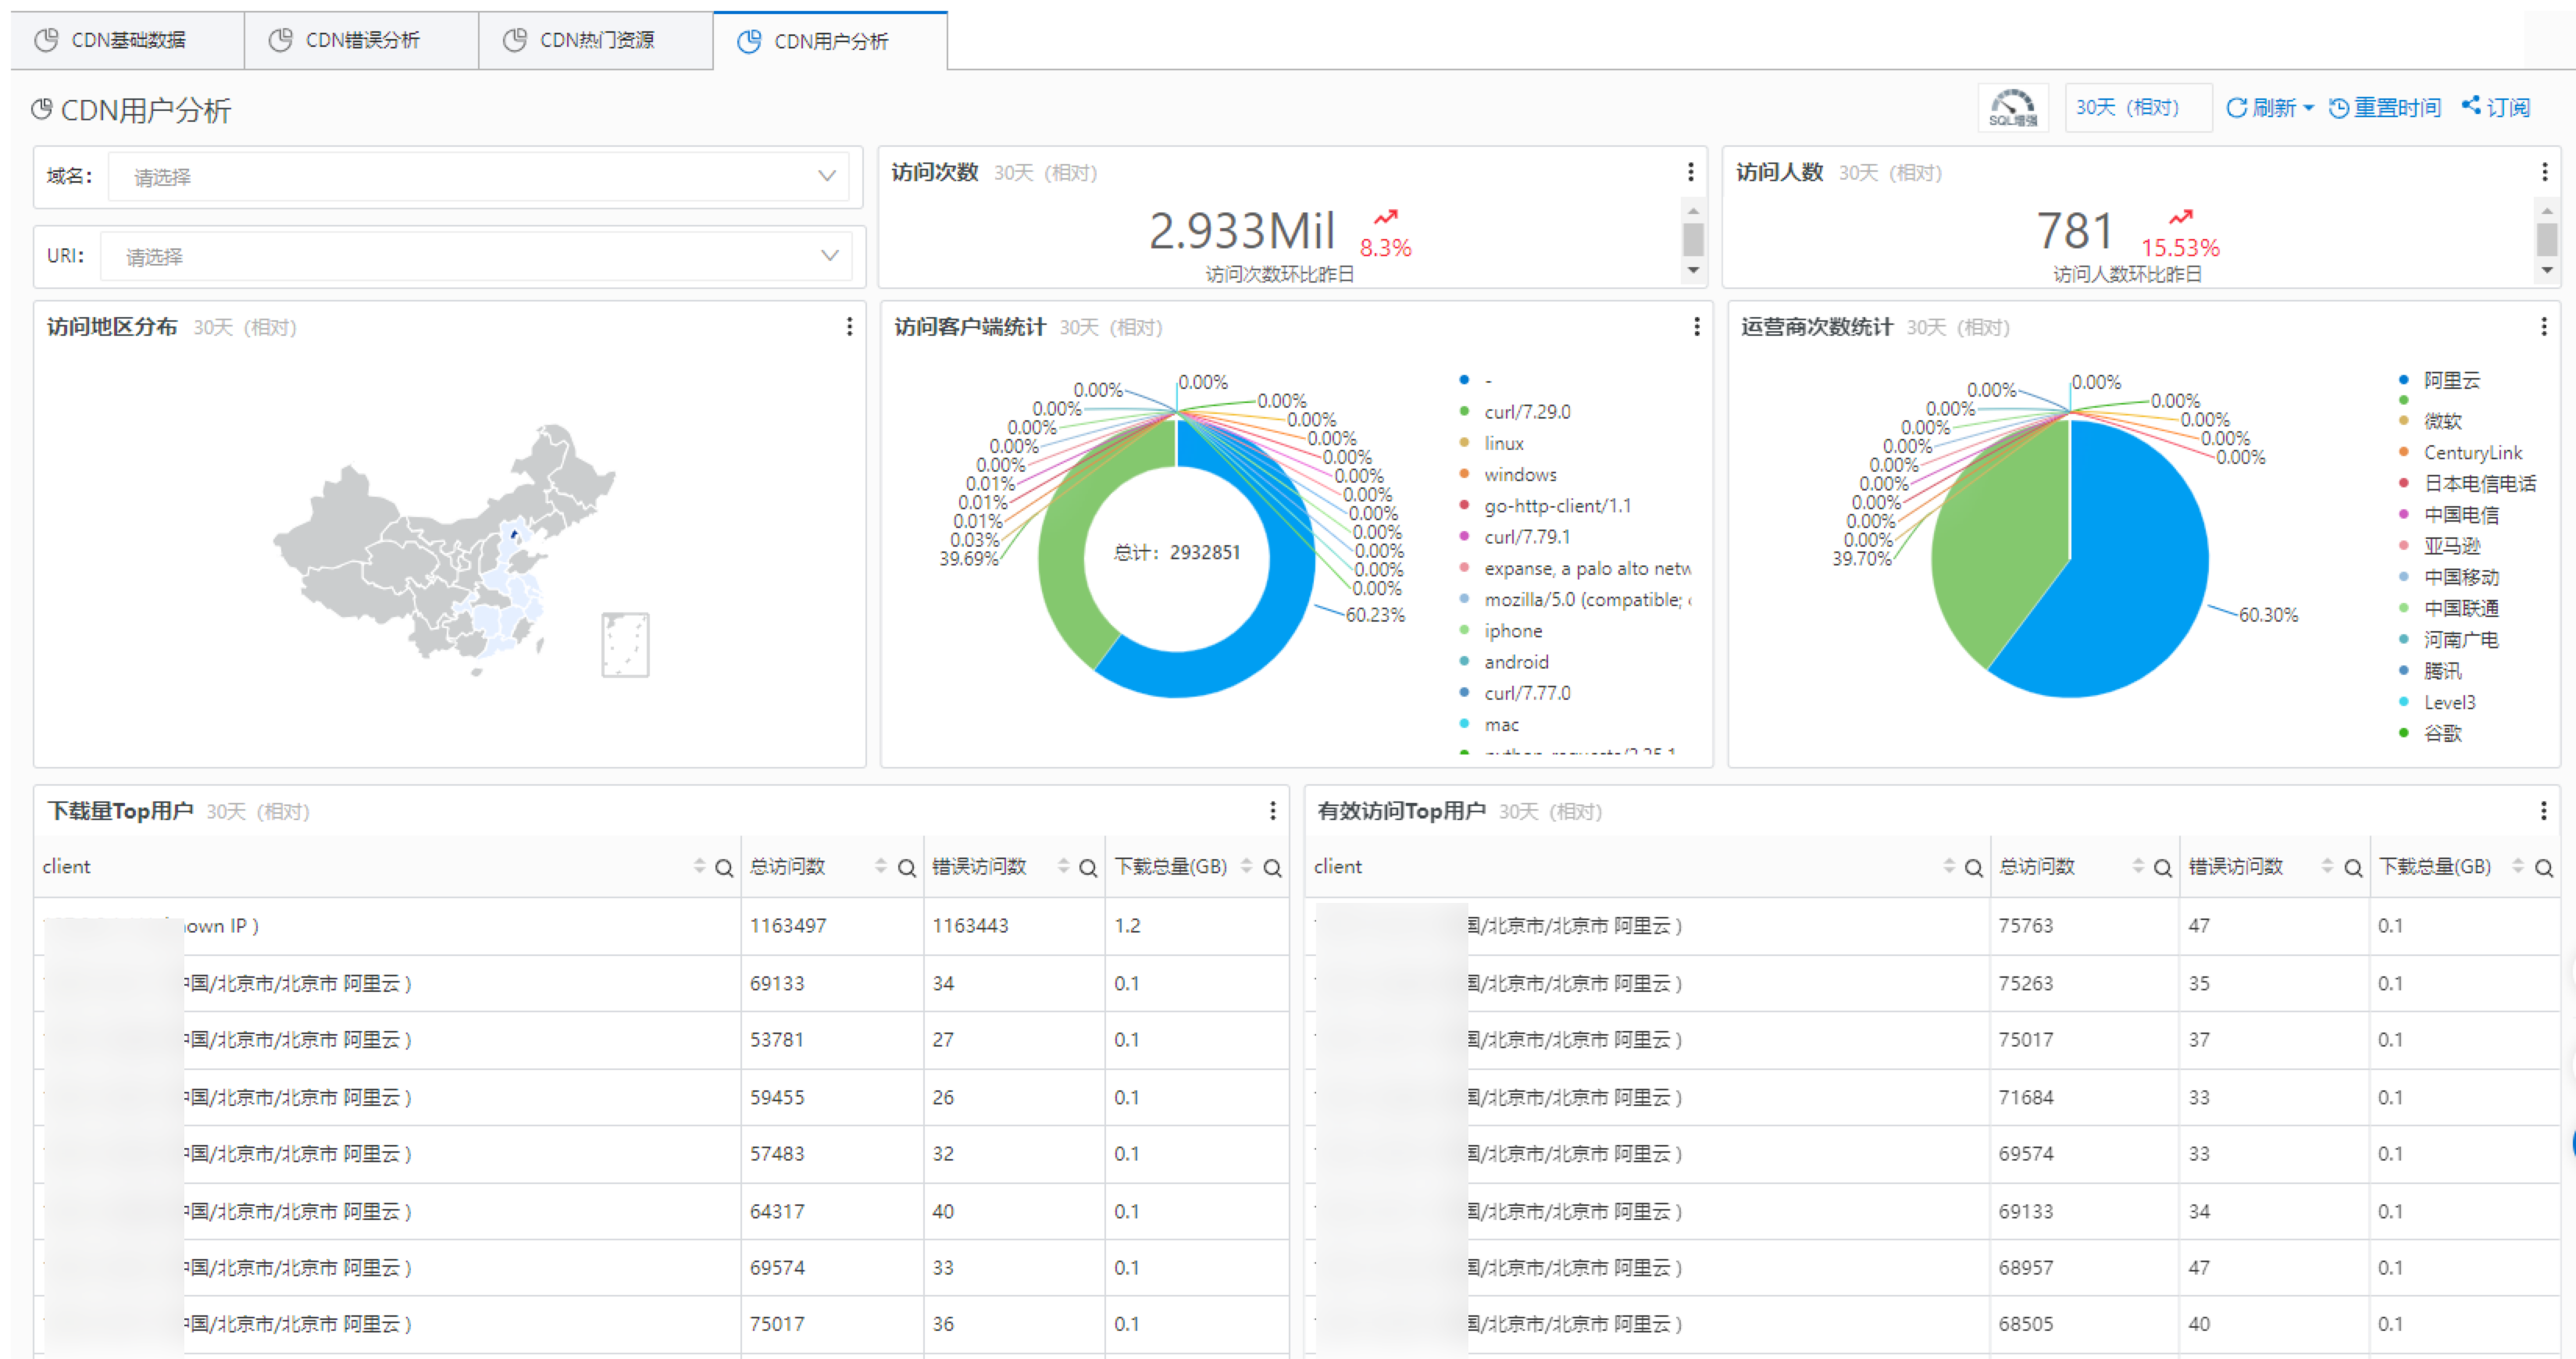Click the 重置时间 button
Screen dimensions: 2576x1359
click(x=2385, y=108)
